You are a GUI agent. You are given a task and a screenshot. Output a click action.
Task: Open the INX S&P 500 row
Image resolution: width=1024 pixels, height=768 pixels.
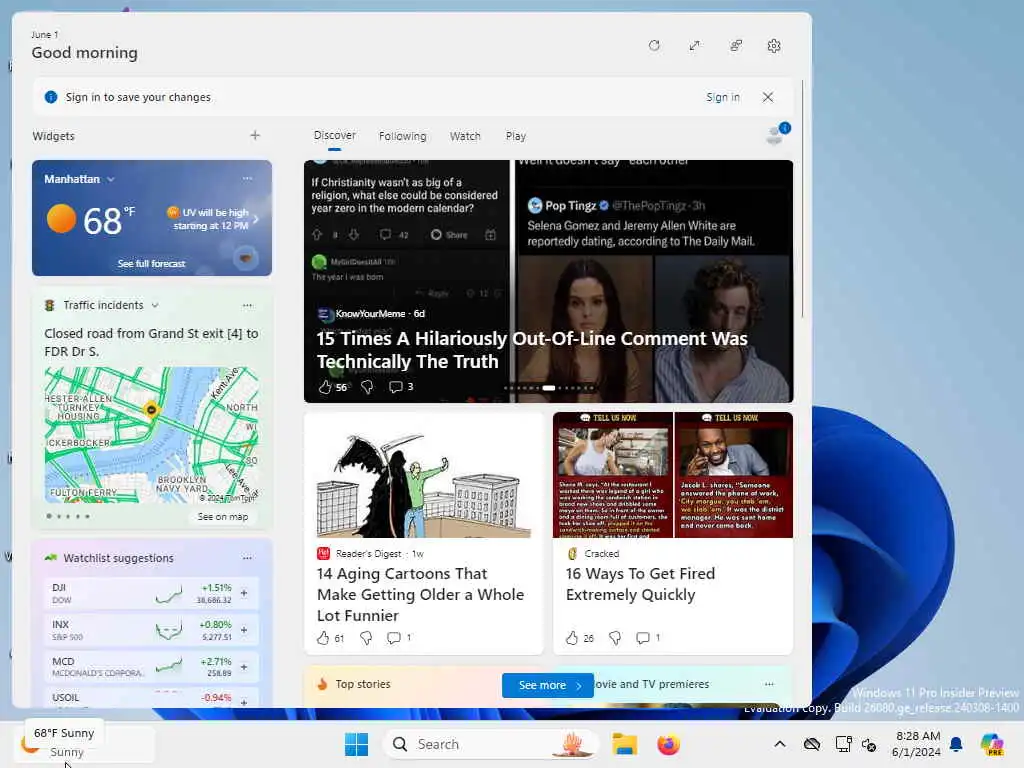[x=152, y=630]
